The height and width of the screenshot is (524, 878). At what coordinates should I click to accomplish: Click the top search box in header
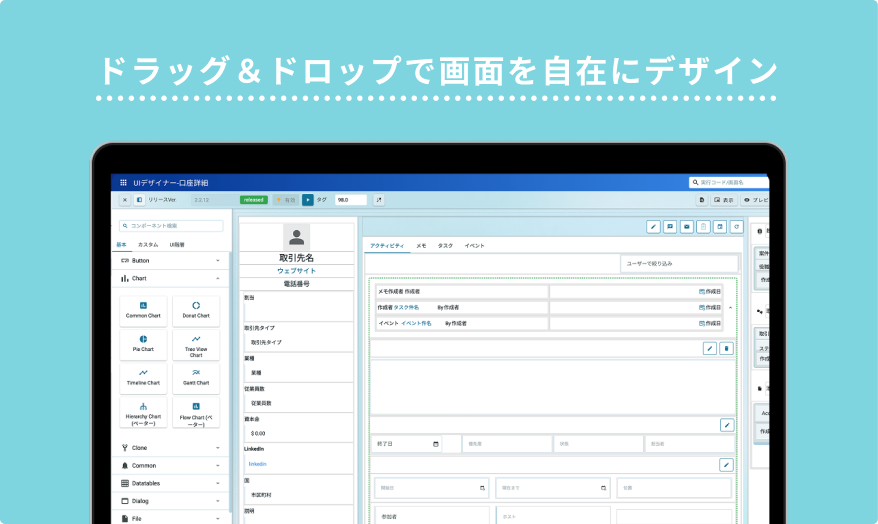tap(728, 183)
